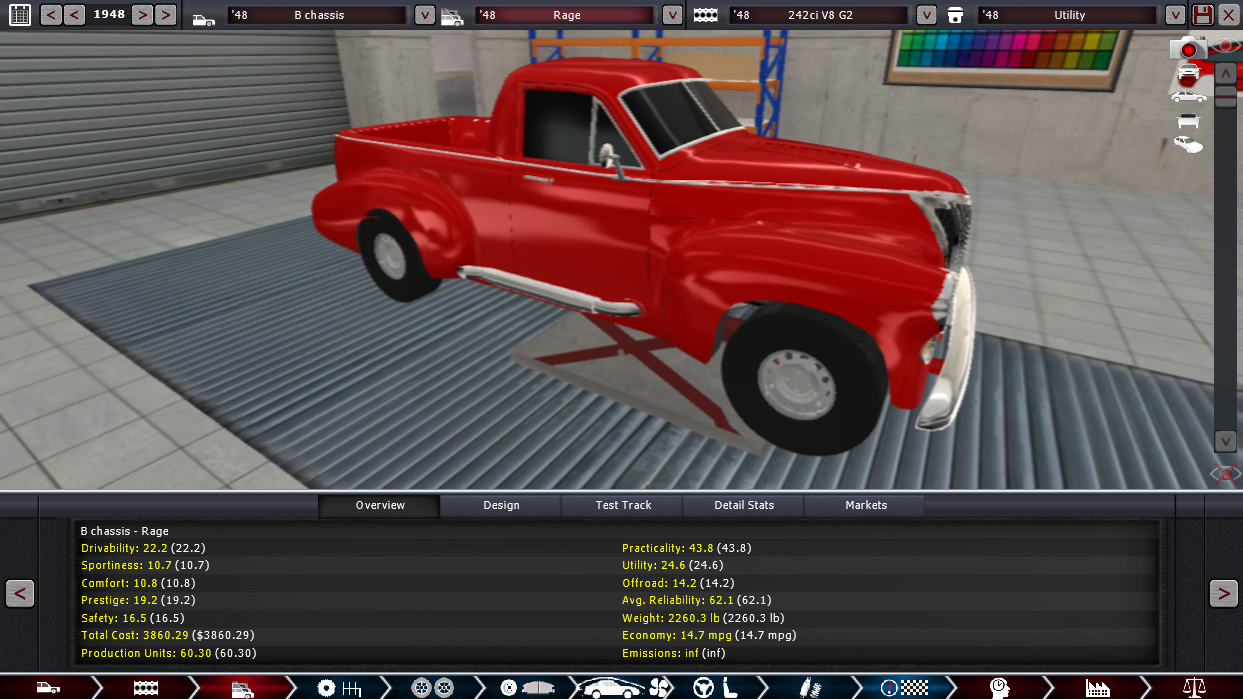Click the next page arrow at bottom right
Image resolution: width=1243 pixels, height=699 pixels.
pos(1223,593)
